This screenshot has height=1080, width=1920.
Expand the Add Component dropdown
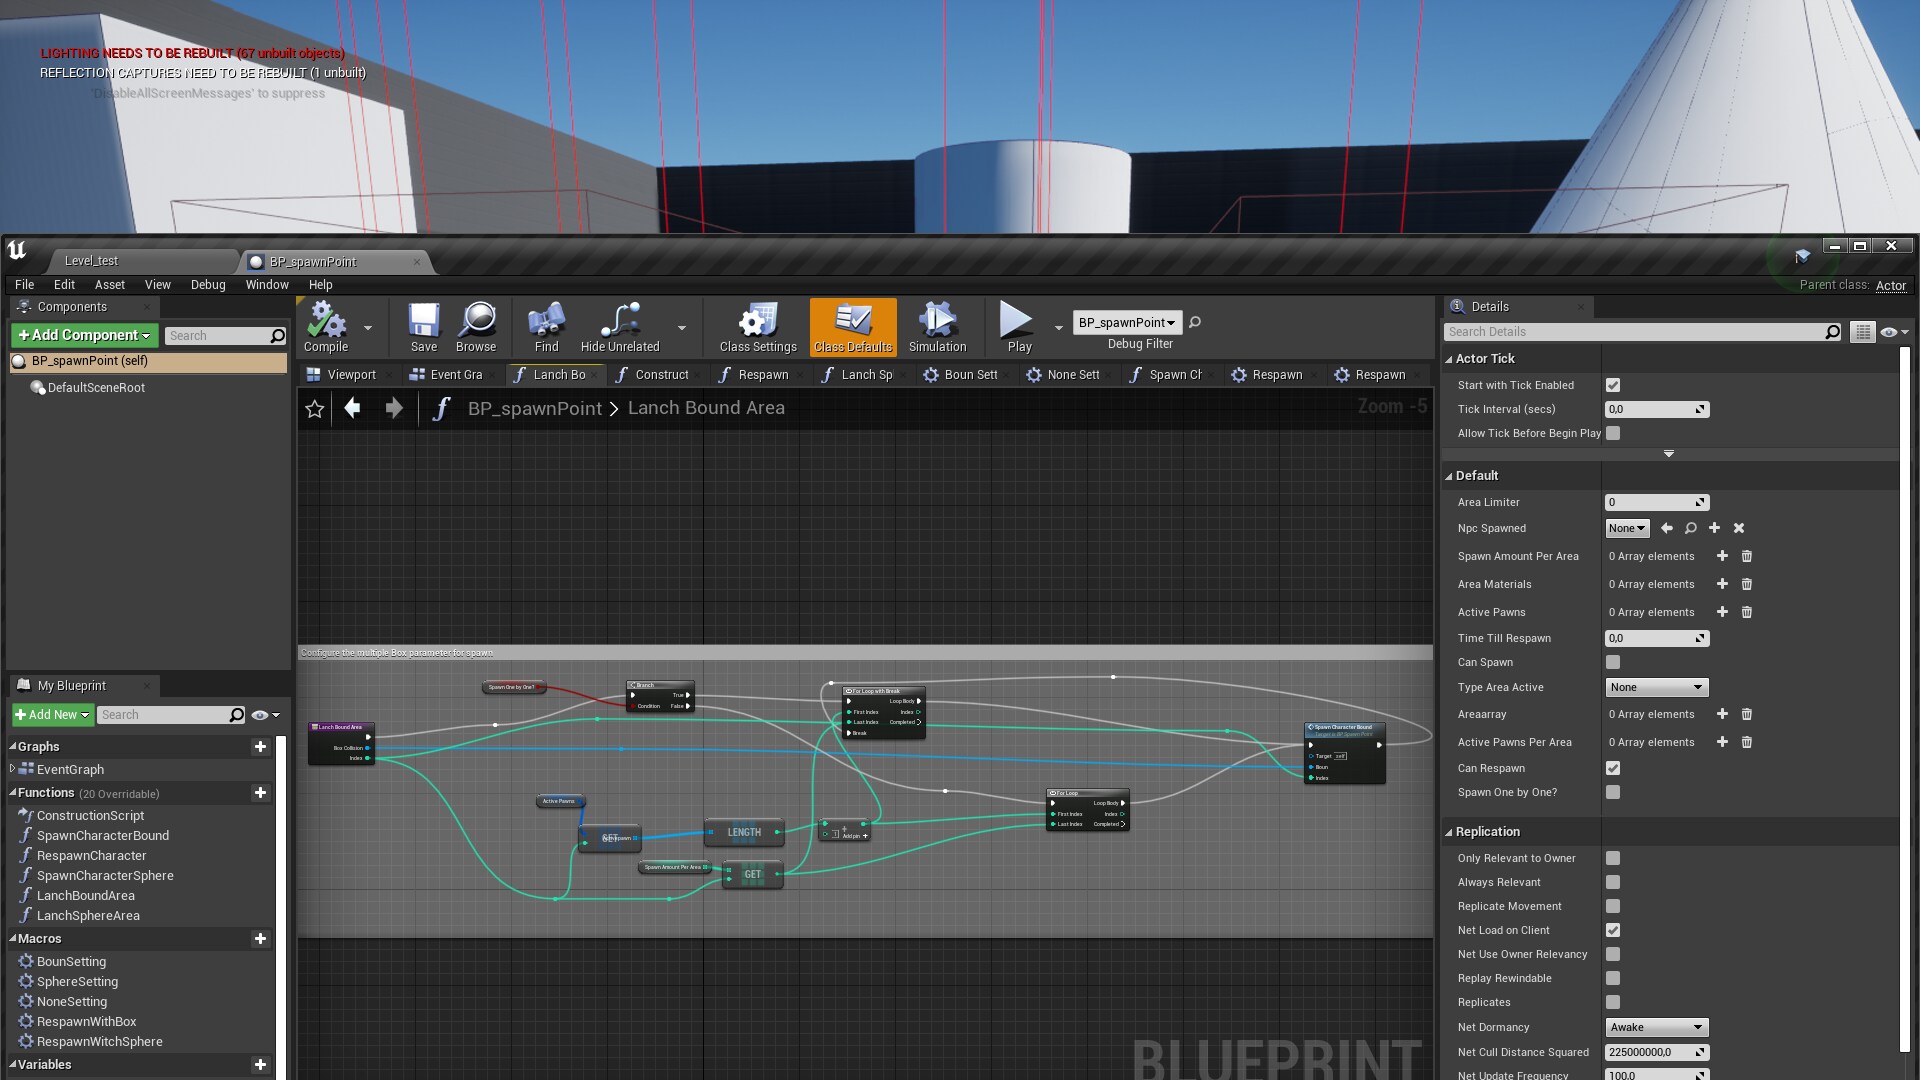coord(144,335)
